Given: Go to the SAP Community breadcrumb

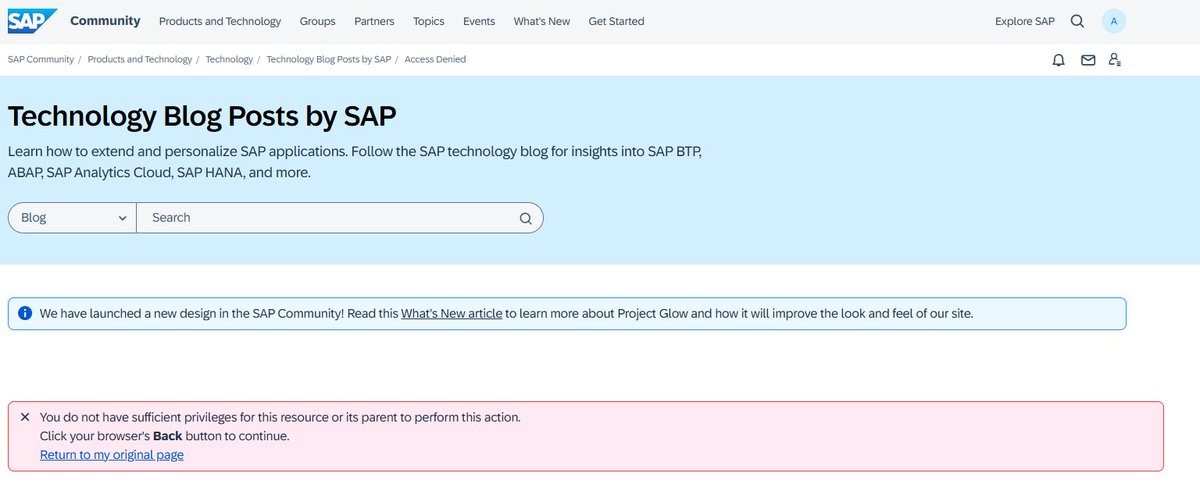Looking at the screenshot, I should tap(41, 60).
